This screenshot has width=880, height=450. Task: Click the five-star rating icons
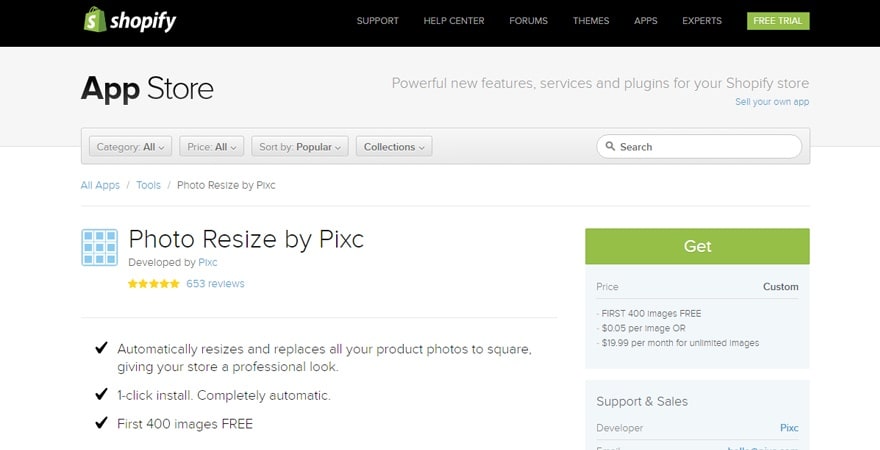click(154, 284)
